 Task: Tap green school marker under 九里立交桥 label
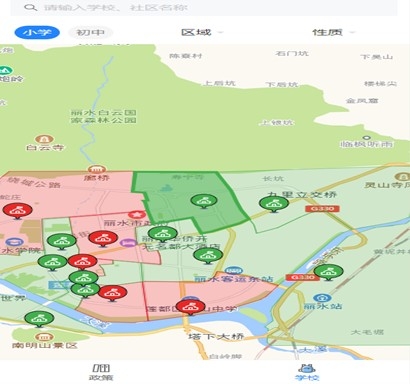274,204
